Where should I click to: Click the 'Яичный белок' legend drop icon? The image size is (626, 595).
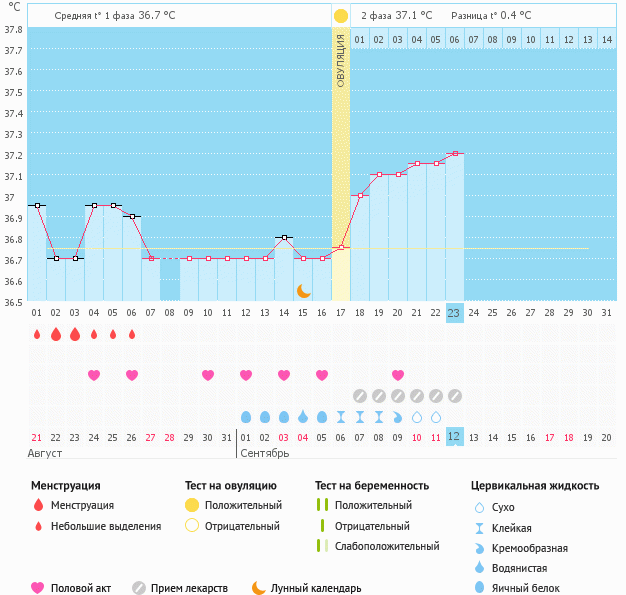(480, 588)
